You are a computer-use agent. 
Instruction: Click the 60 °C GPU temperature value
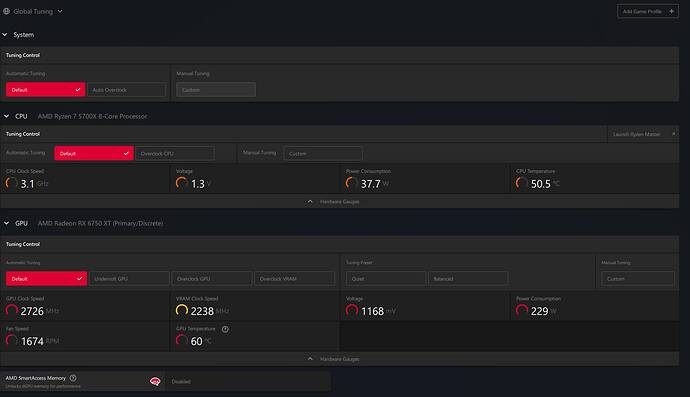[x=201, y=341]
